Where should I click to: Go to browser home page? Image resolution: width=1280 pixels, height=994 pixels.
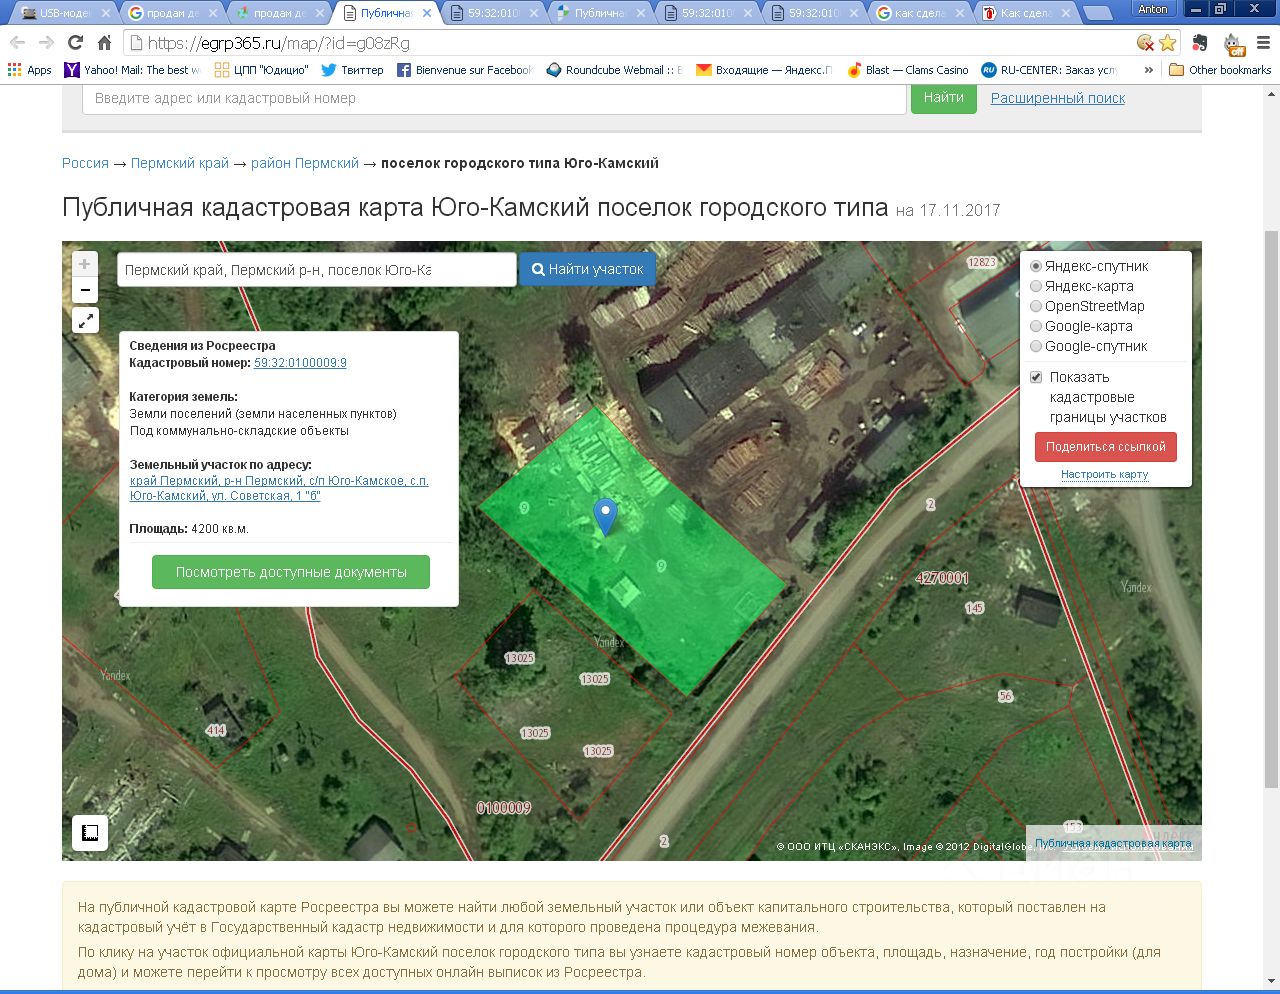pos(104,43)
